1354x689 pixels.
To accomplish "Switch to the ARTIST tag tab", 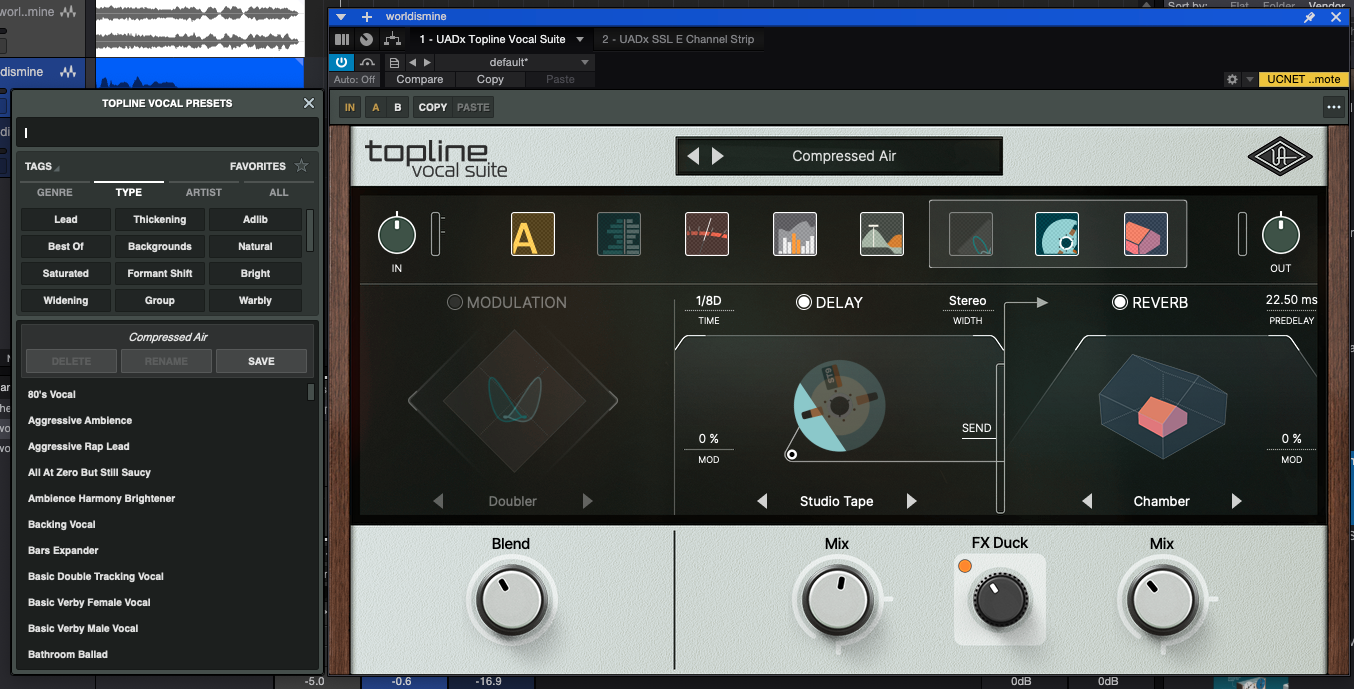I will [x=204, y=192].
